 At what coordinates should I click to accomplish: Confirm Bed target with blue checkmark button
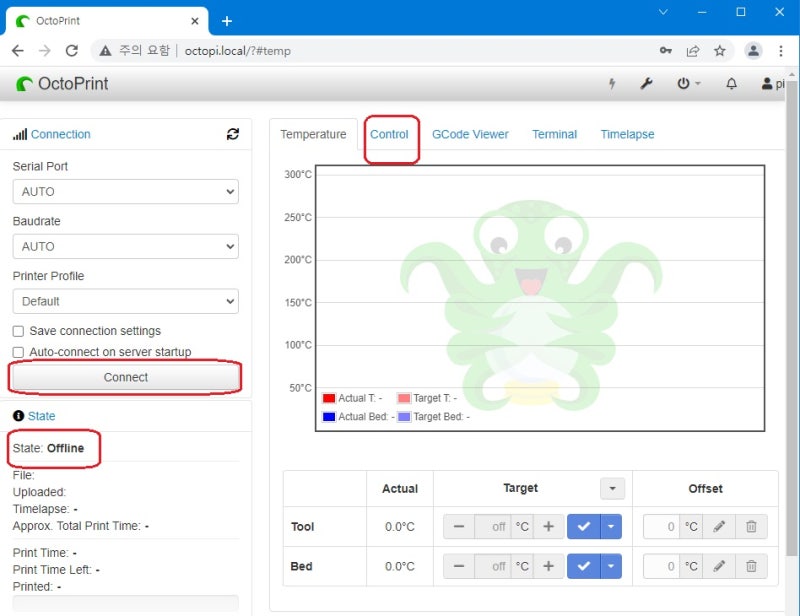click(x=586, y=566)
